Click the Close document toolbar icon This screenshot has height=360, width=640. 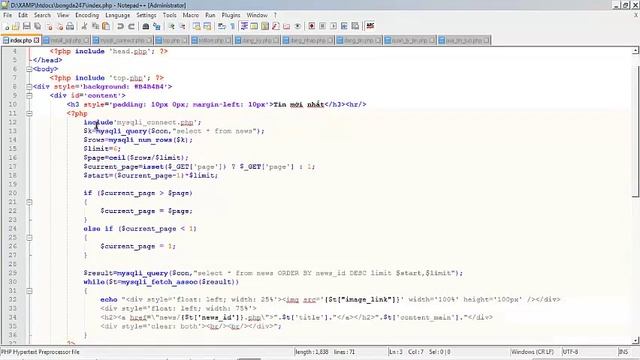tap(49, 27)
